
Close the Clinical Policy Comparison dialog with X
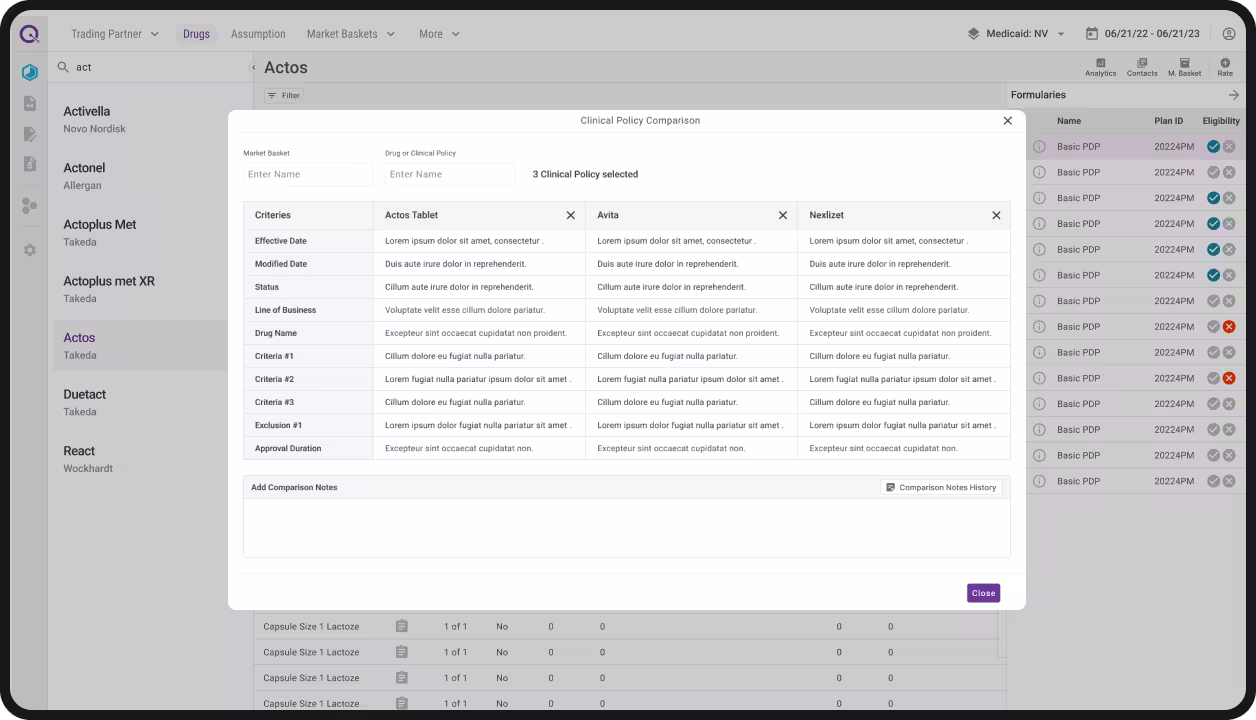pyautogui.click(x=1007, y=120)
